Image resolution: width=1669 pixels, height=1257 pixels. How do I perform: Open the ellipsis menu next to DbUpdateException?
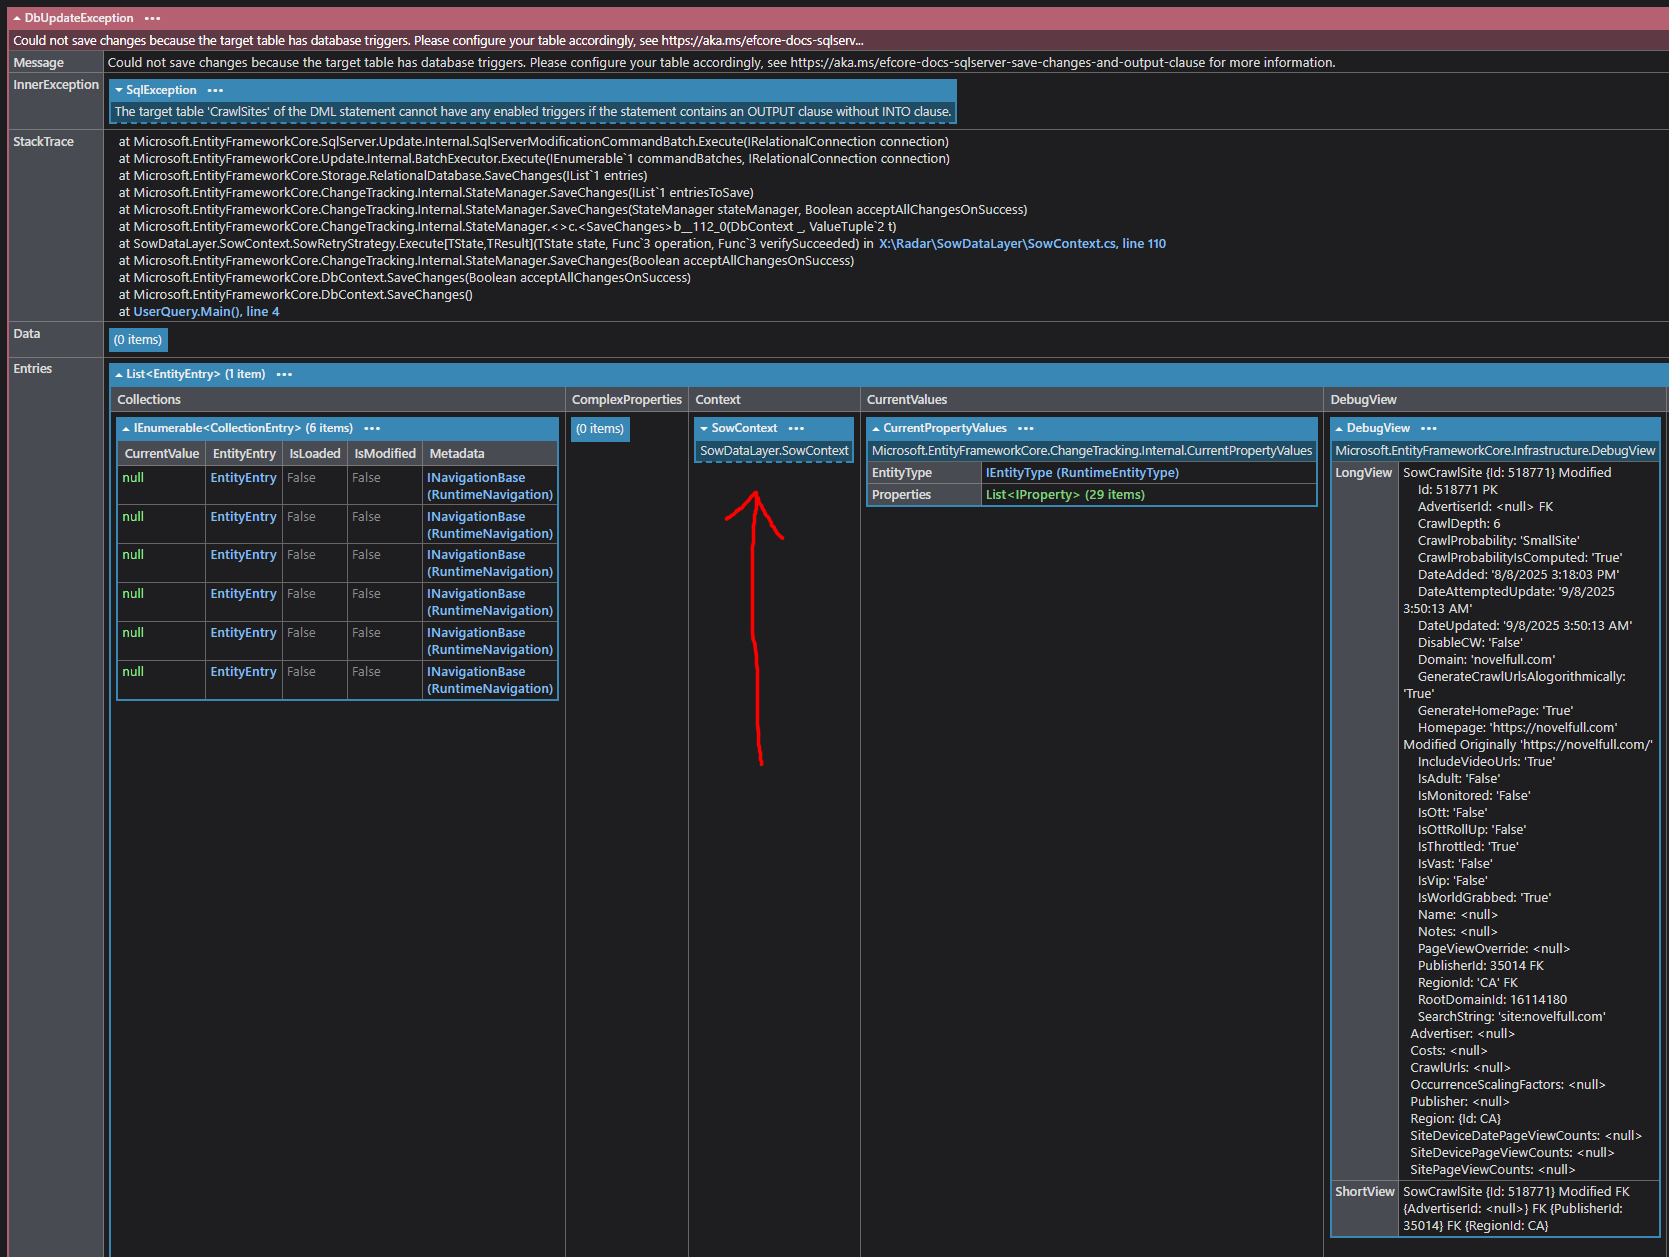coord(152,18)
